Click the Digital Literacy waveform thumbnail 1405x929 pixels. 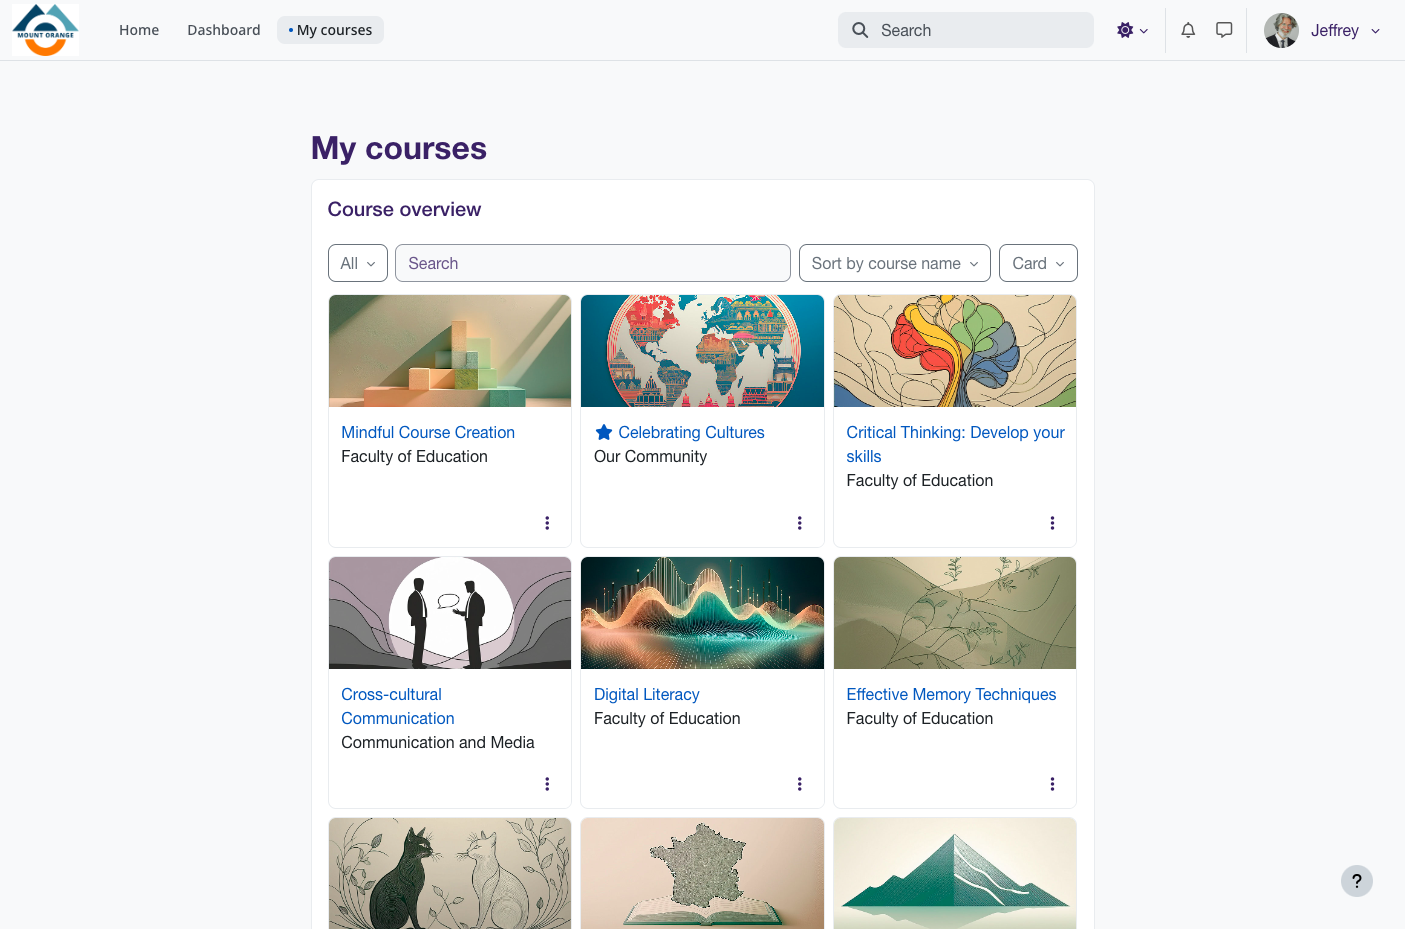click(702, 613)
